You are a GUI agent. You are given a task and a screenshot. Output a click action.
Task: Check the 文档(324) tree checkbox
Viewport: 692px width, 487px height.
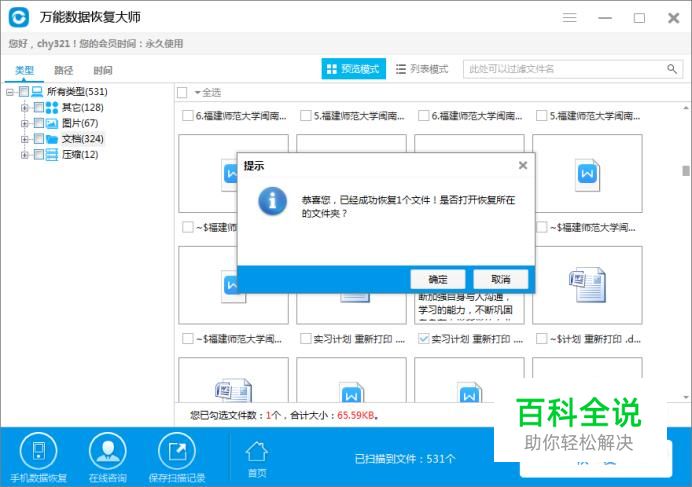coord(39,139)
